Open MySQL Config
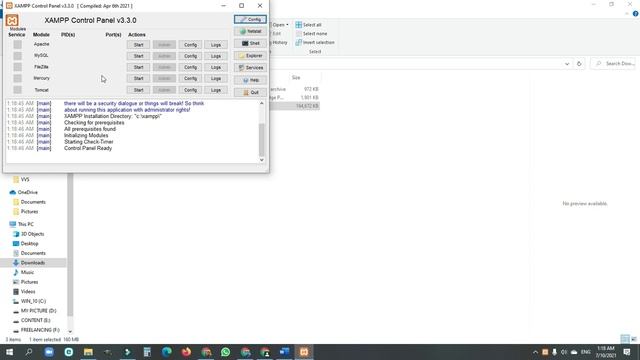Image resolution: width=640 pixels, height=360 pixels. tap(190, 56)
